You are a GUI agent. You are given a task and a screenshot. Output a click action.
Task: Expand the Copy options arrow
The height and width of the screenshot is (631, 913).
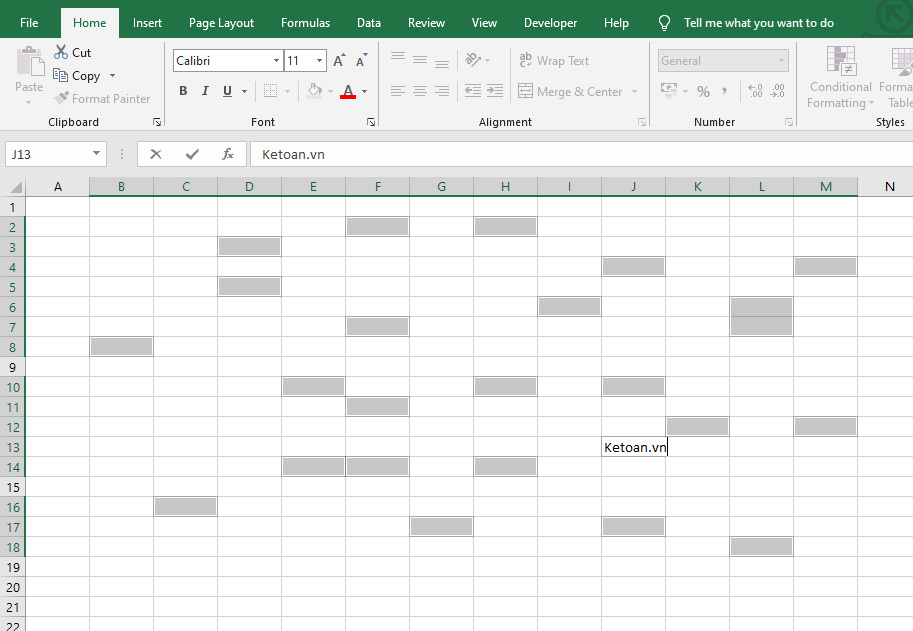tap(112, 76)
